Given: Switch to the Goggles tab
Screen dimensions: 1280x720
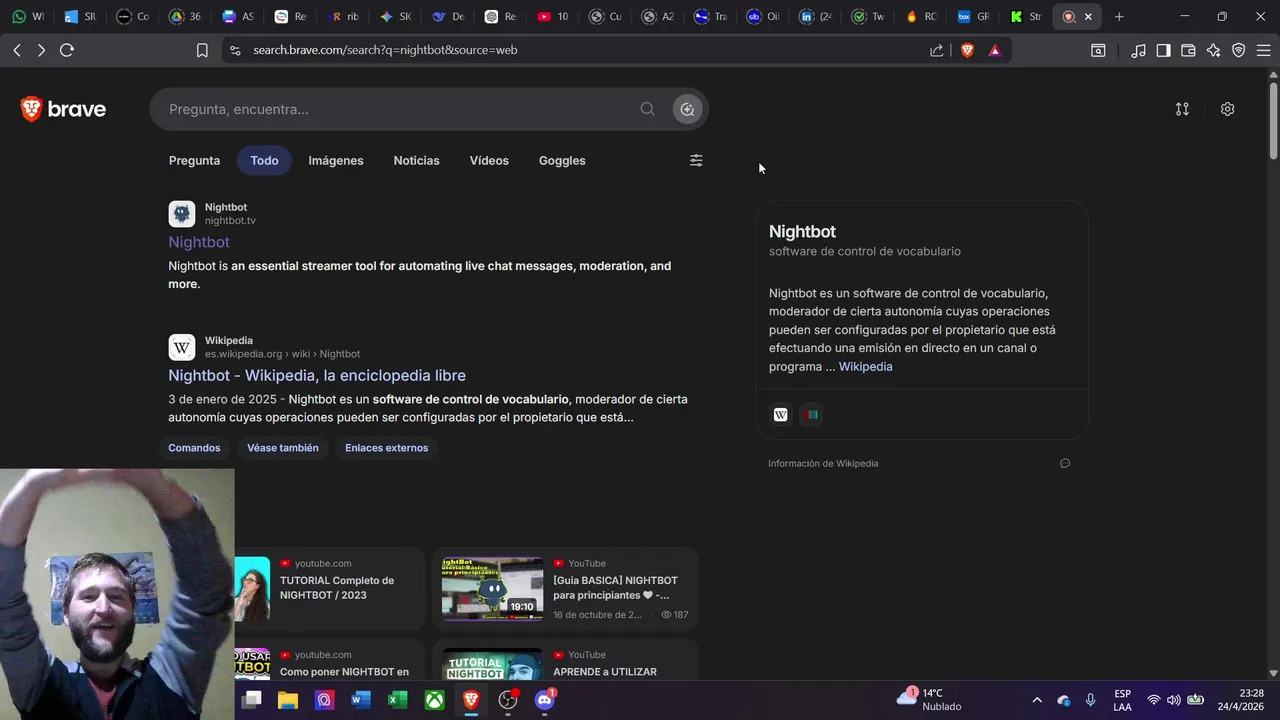Looking at the screenshot, I should [562, 160].
